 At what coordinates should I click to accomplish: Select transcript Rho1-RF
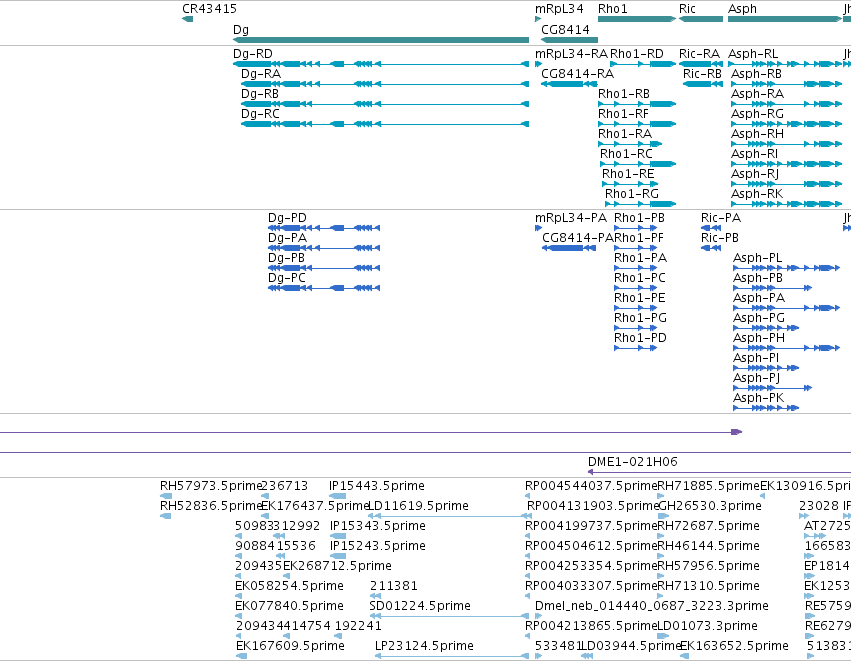point(637,124)
